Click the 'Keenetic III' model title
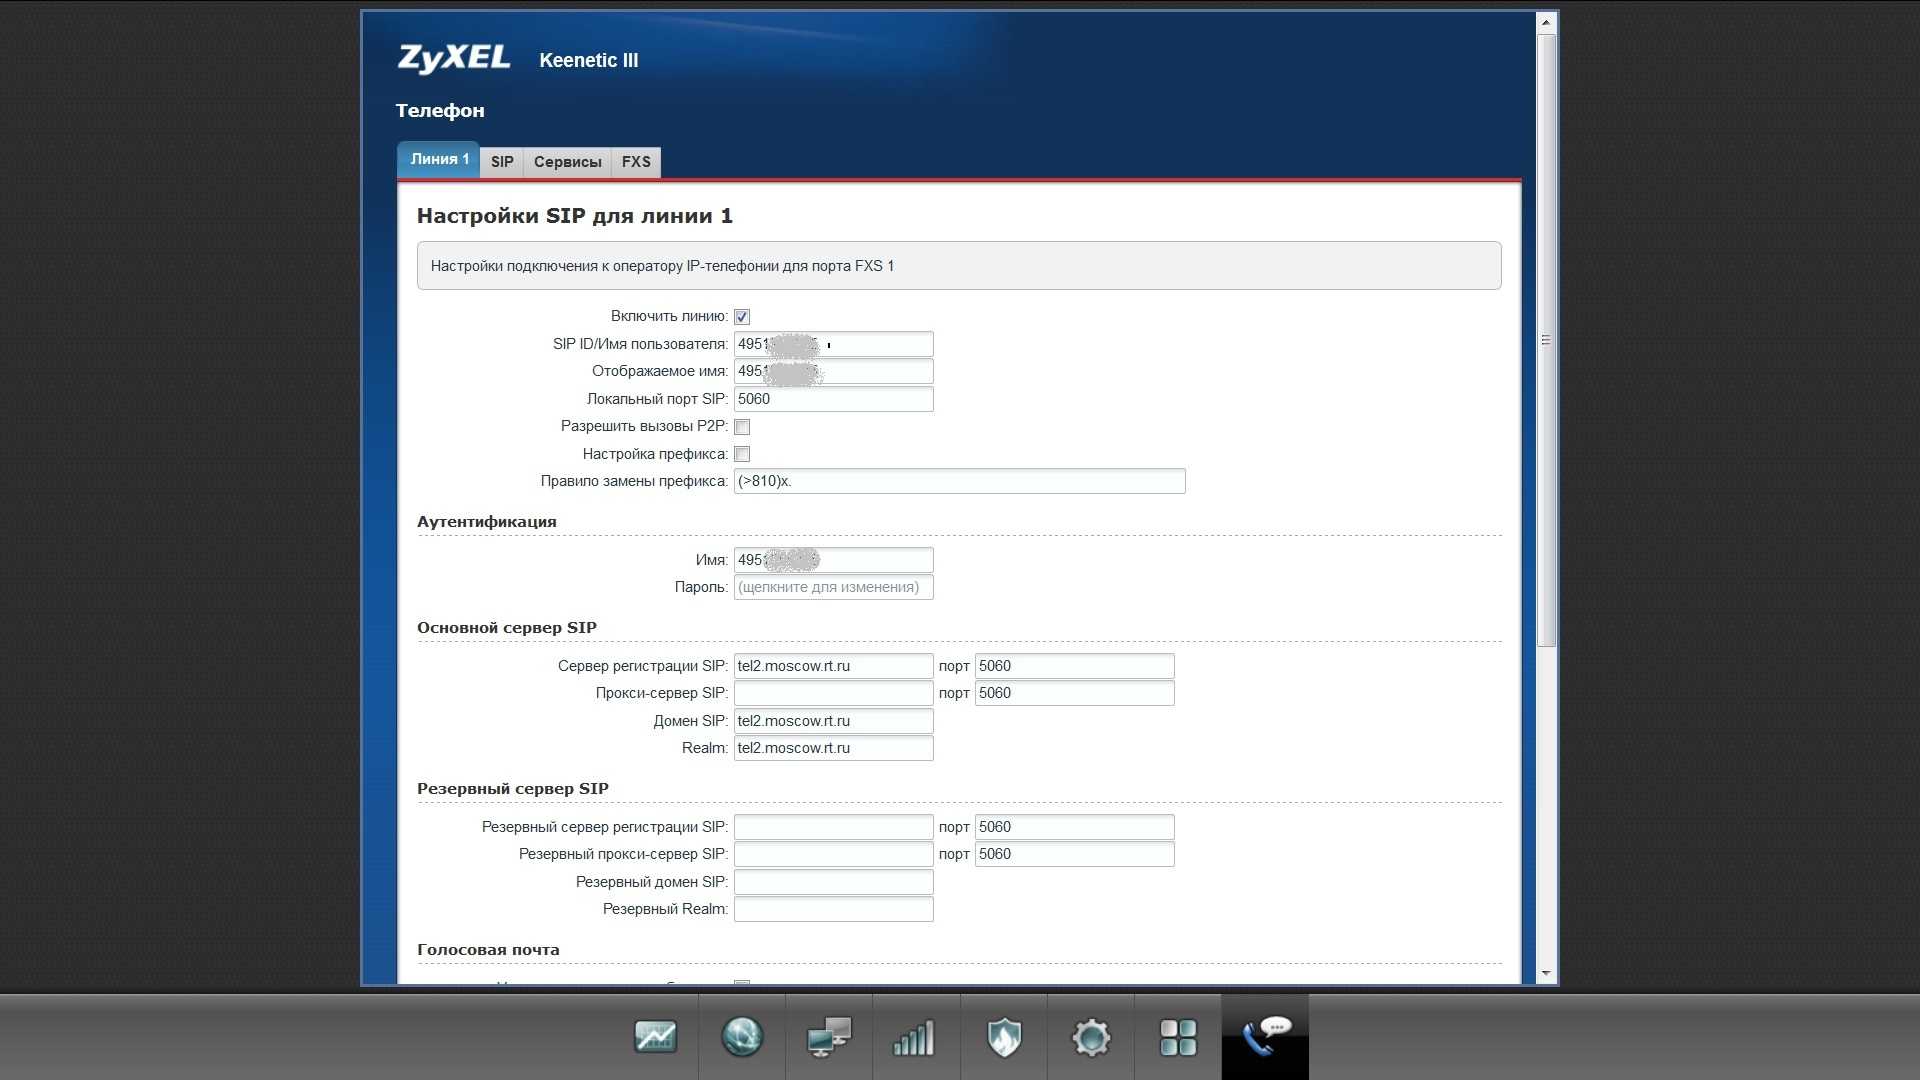This screenshot has height=1080, width=1920. [x=588, y=60]
